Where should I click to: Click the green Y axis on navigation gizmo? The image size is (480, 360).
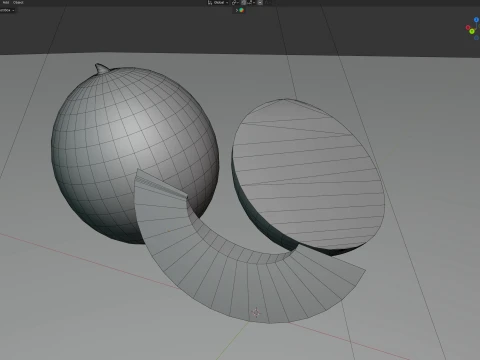click(x=472, y=31)
